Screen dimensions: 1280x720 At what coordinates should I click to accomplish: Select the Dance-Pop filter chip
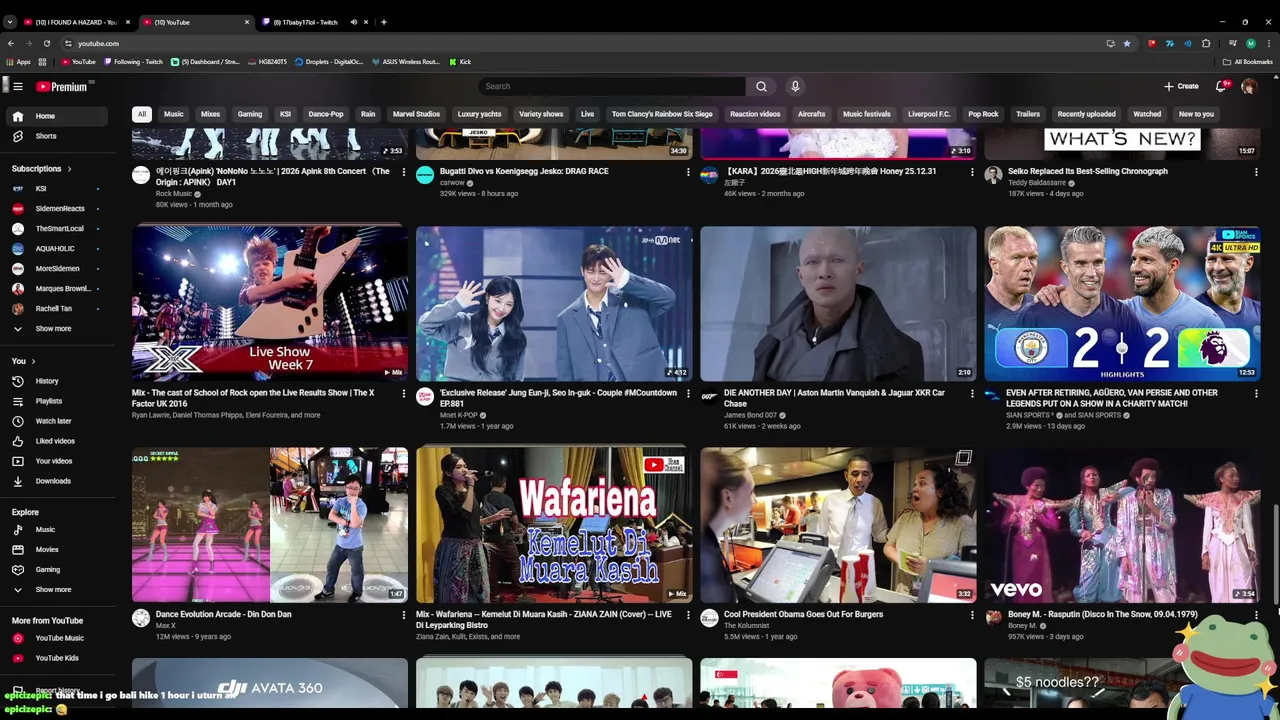click(326, 114)
